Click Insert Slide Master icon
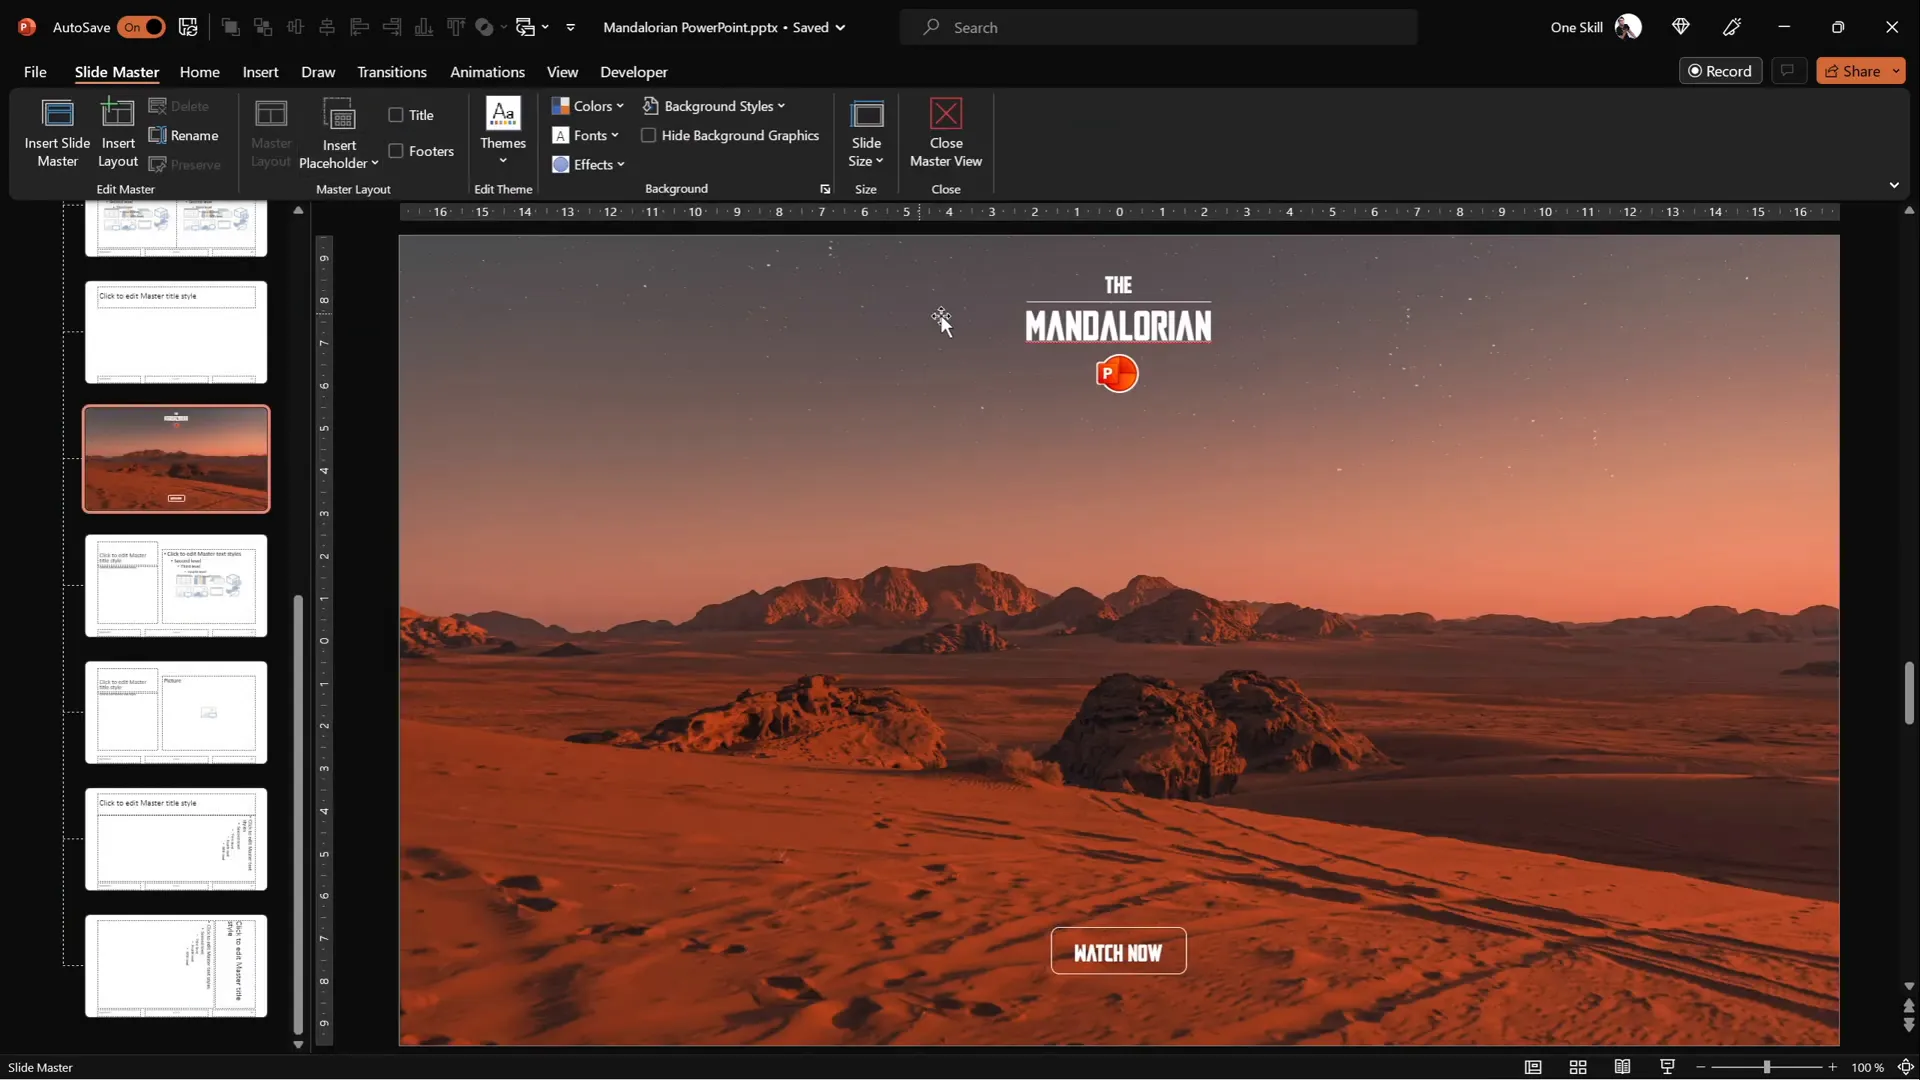This screenshot has height=1080, width=1920. [57, 114]
